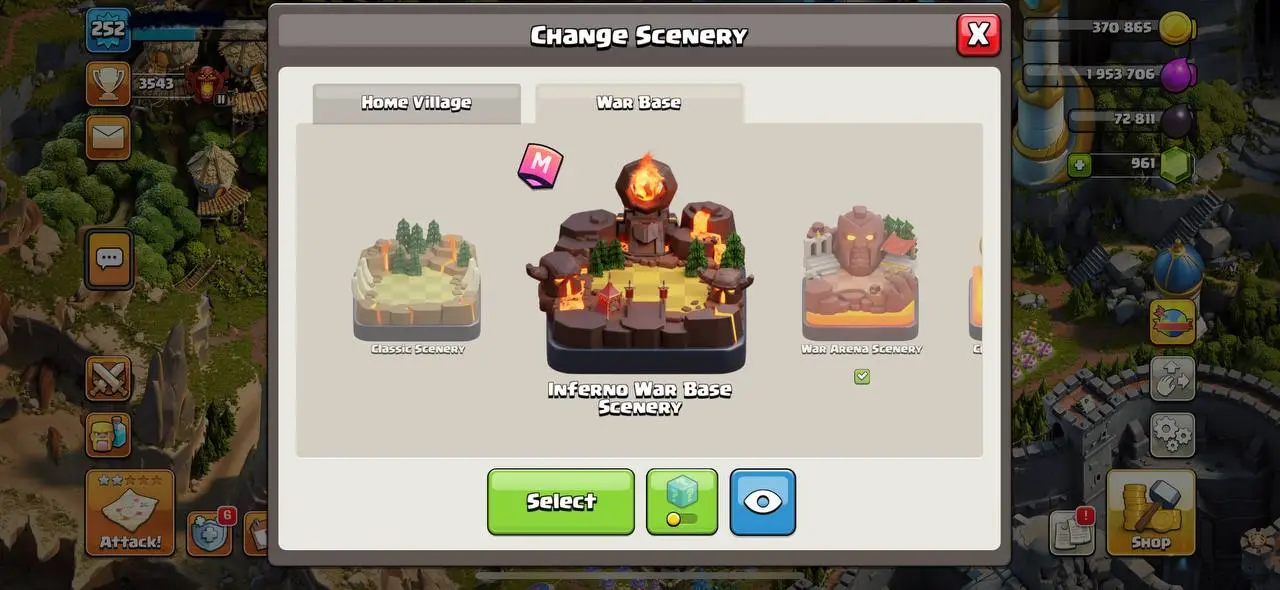Switch to the War Base tab
This screenshot has width=1280, height=590.
639,103
